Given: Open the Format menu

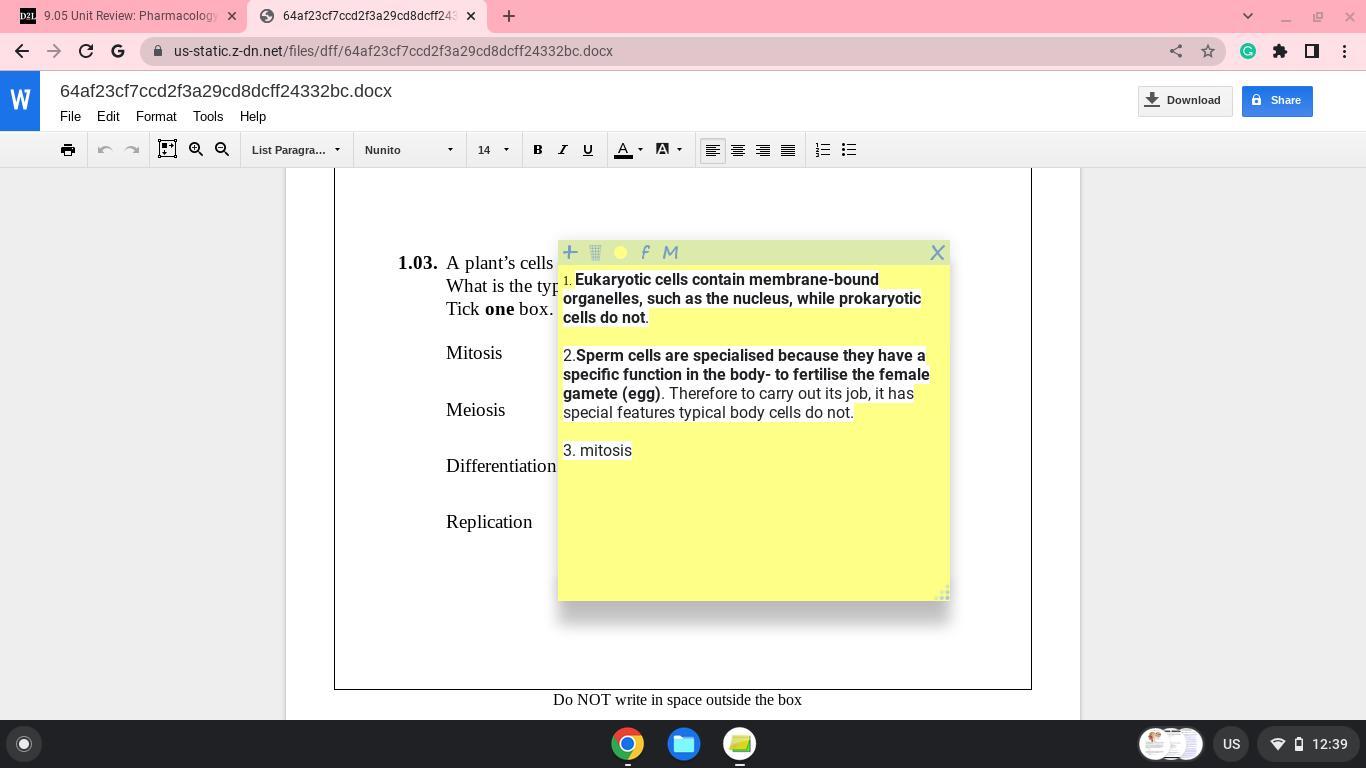Looking at the screenshot, I should [155, 117].
